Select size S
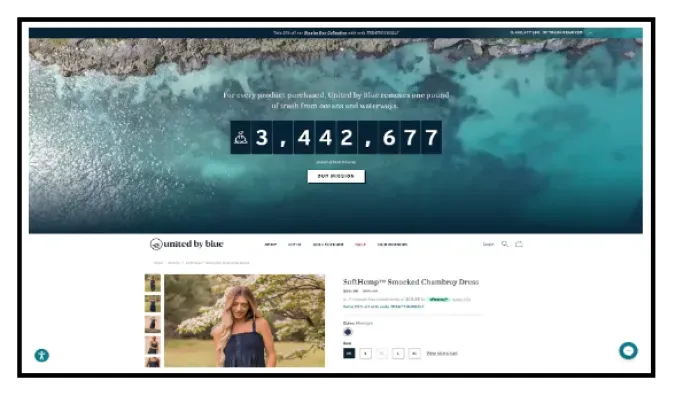The width and height of the screenshot is (673, 395). (x=365, y=353)
